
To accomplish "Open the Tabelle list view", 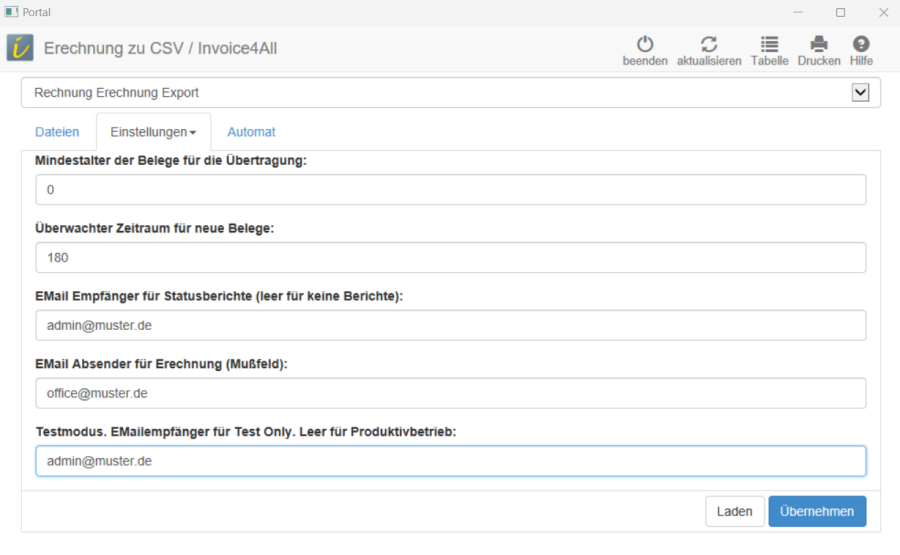I will point(769,45).
